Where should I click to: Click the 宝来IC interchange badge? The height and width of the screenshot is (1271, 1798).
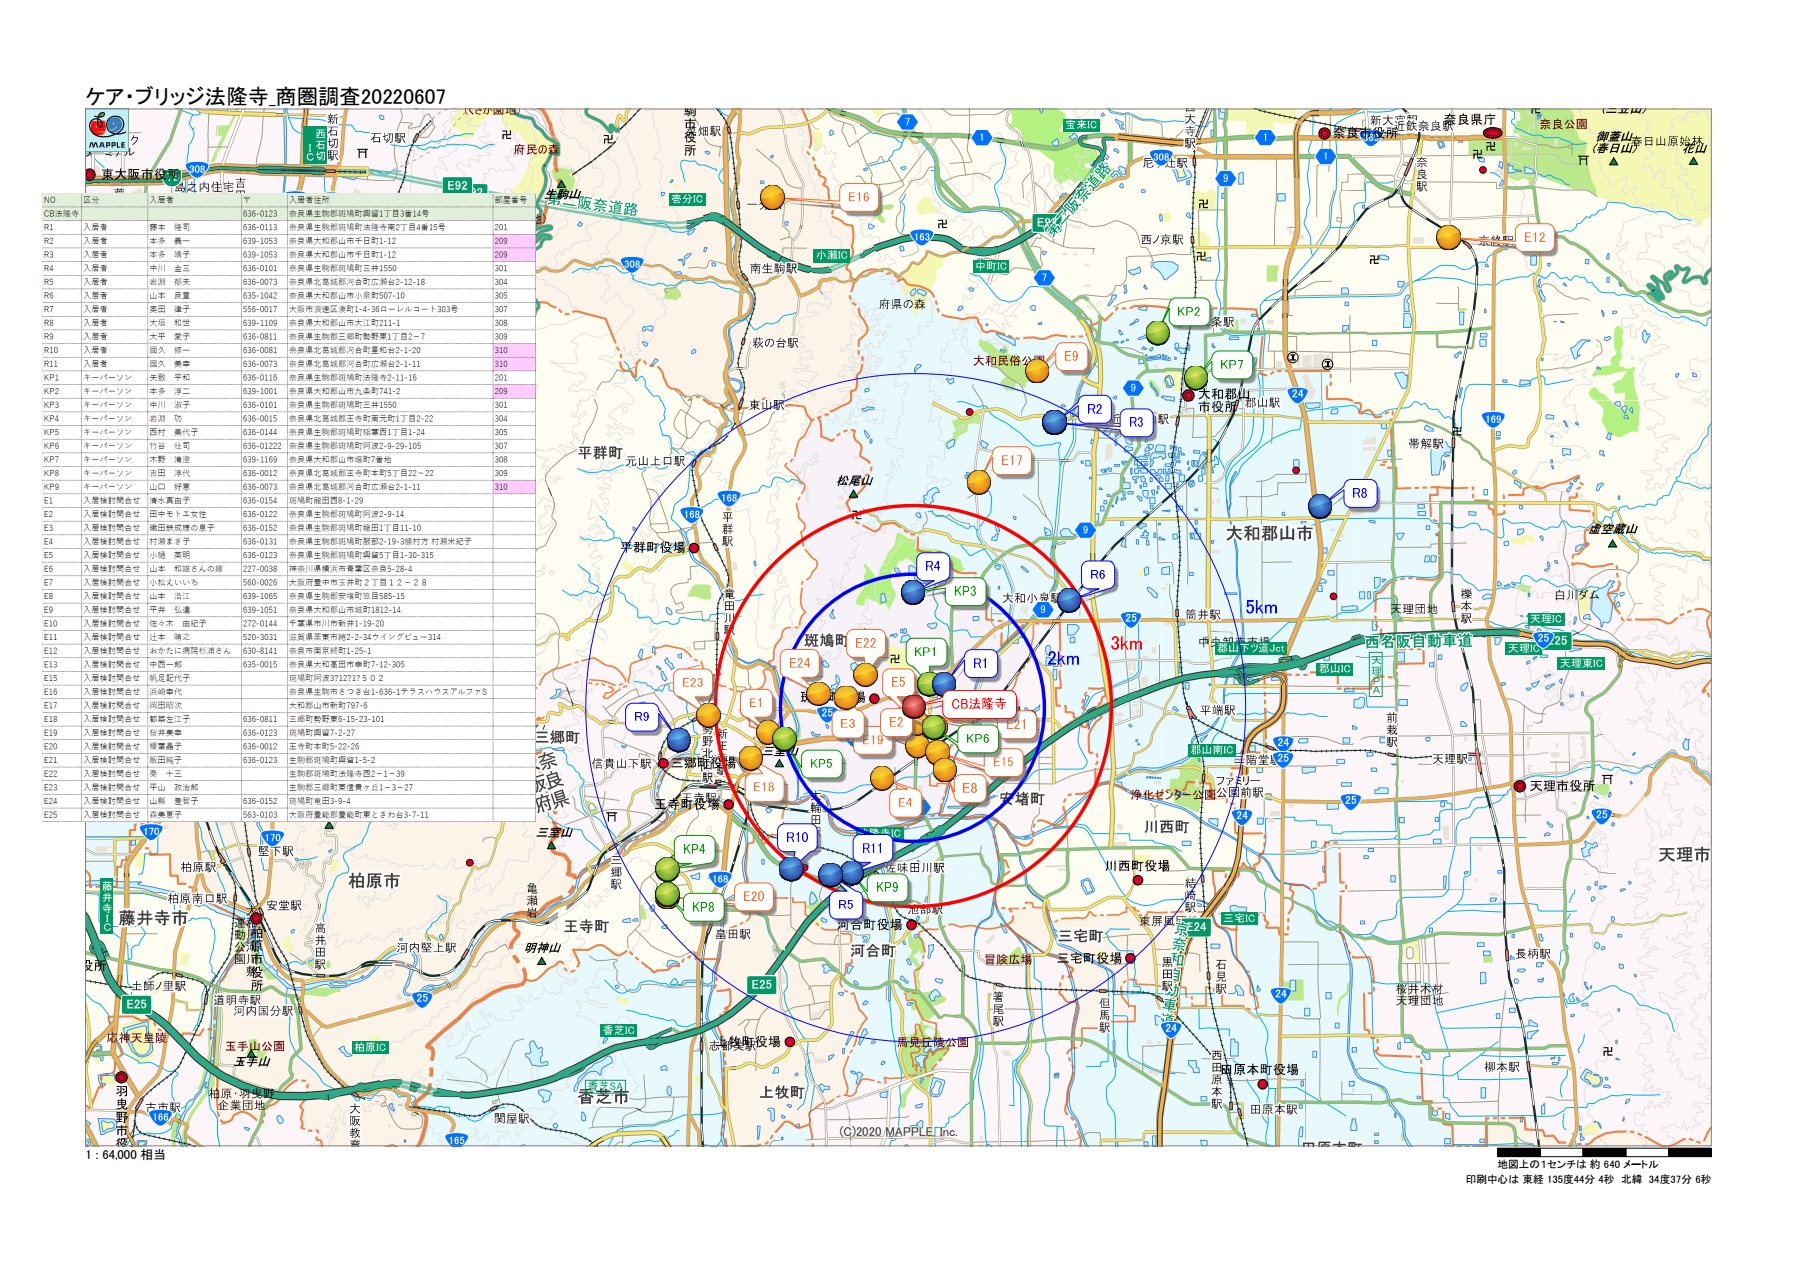[1081, 125]
